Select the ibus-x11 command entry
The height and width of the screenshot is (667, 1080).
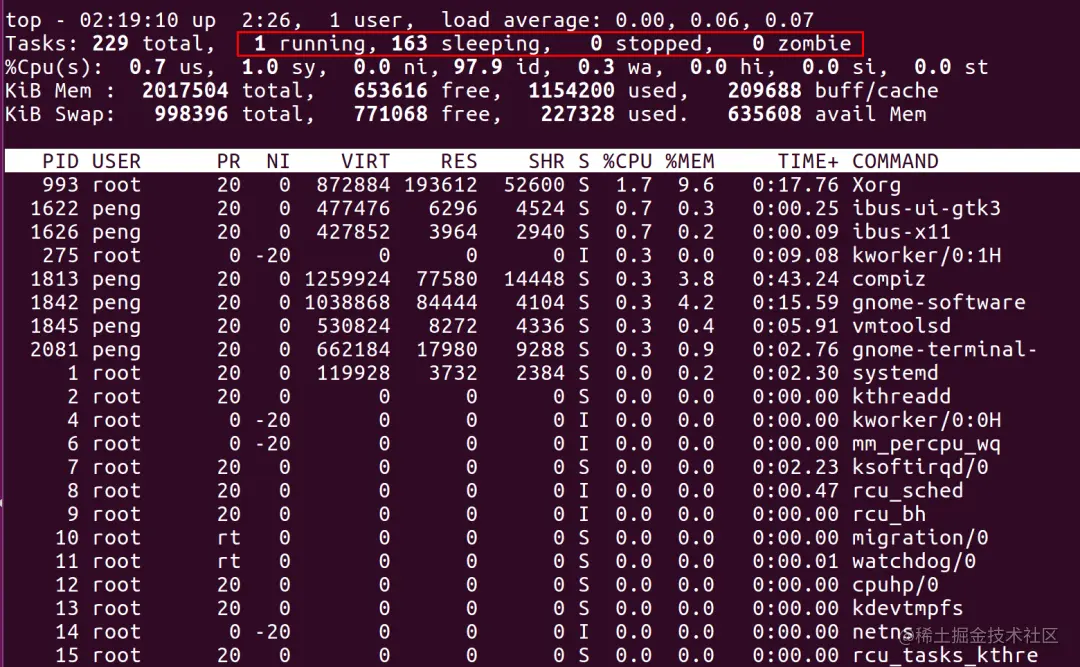point(901,232)
